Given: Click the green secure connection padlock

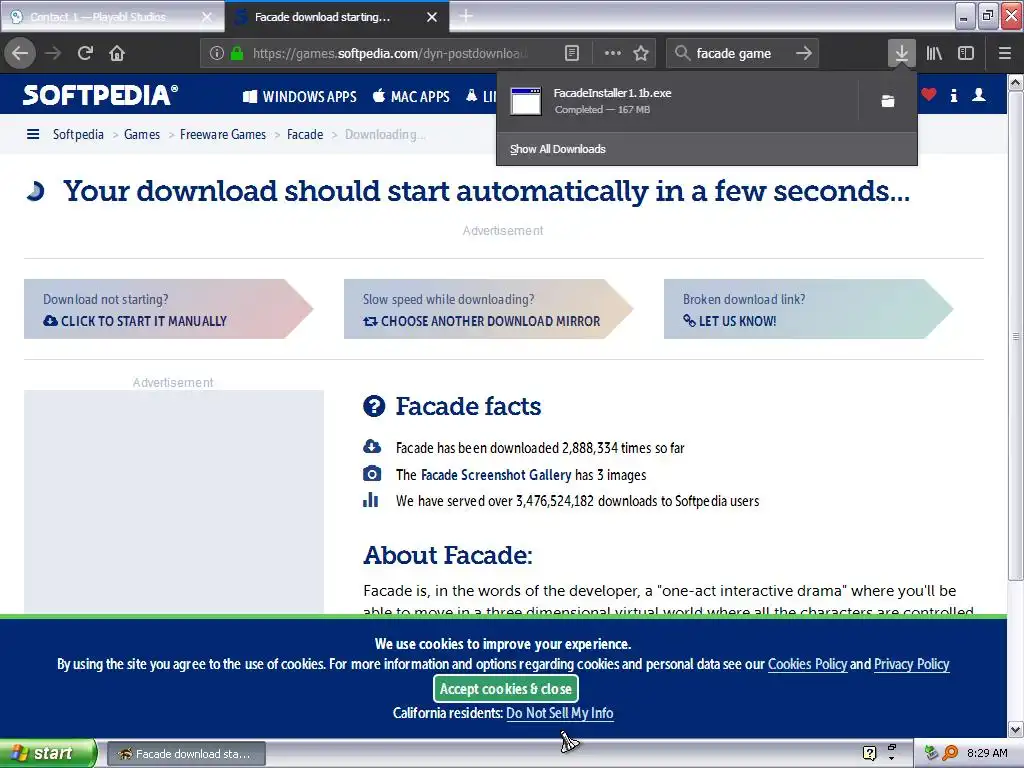Looking at the screenshot, I should pos(237,53).
